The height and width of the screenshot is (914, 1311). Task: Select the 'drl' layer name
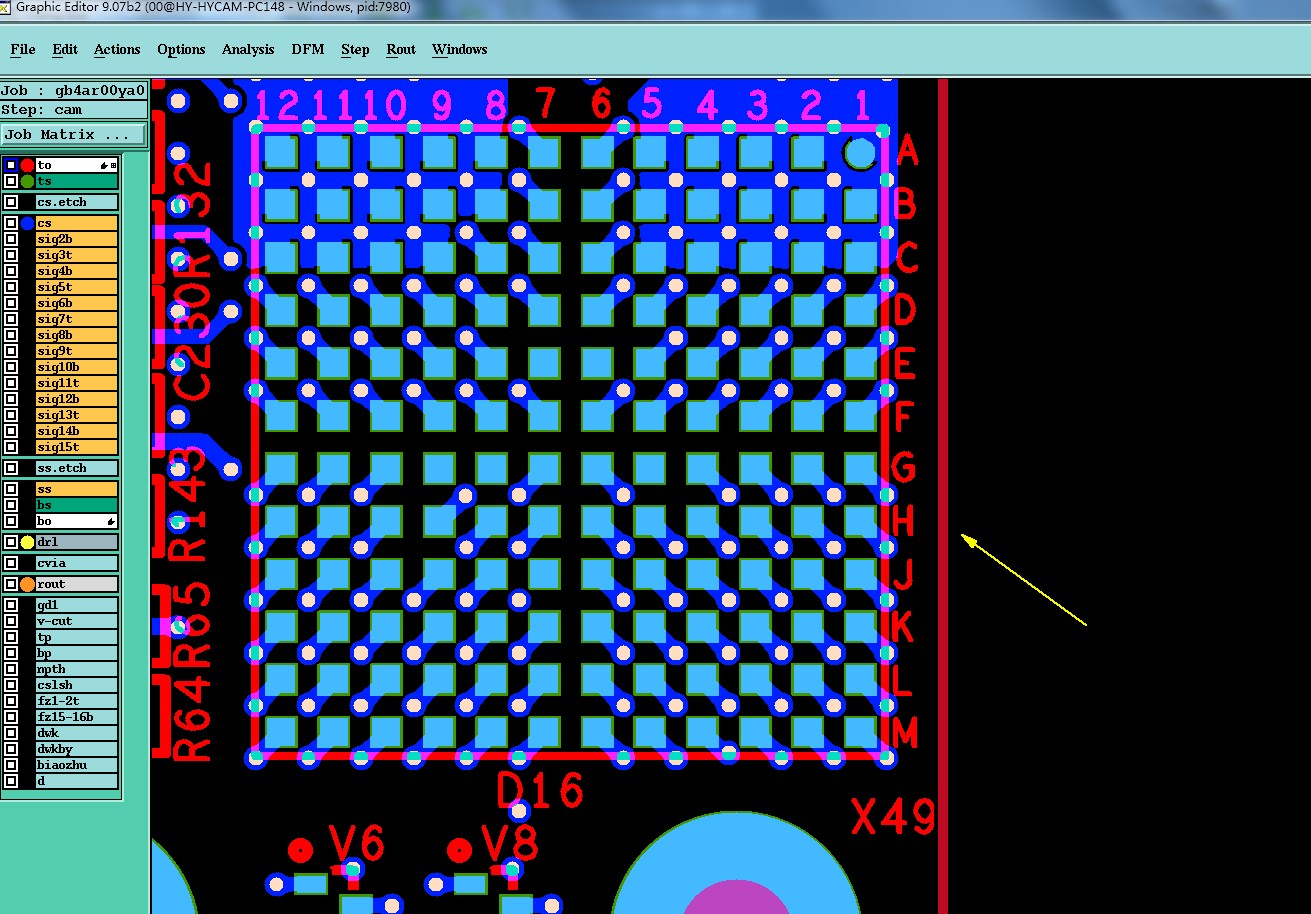tap(77, 542)
